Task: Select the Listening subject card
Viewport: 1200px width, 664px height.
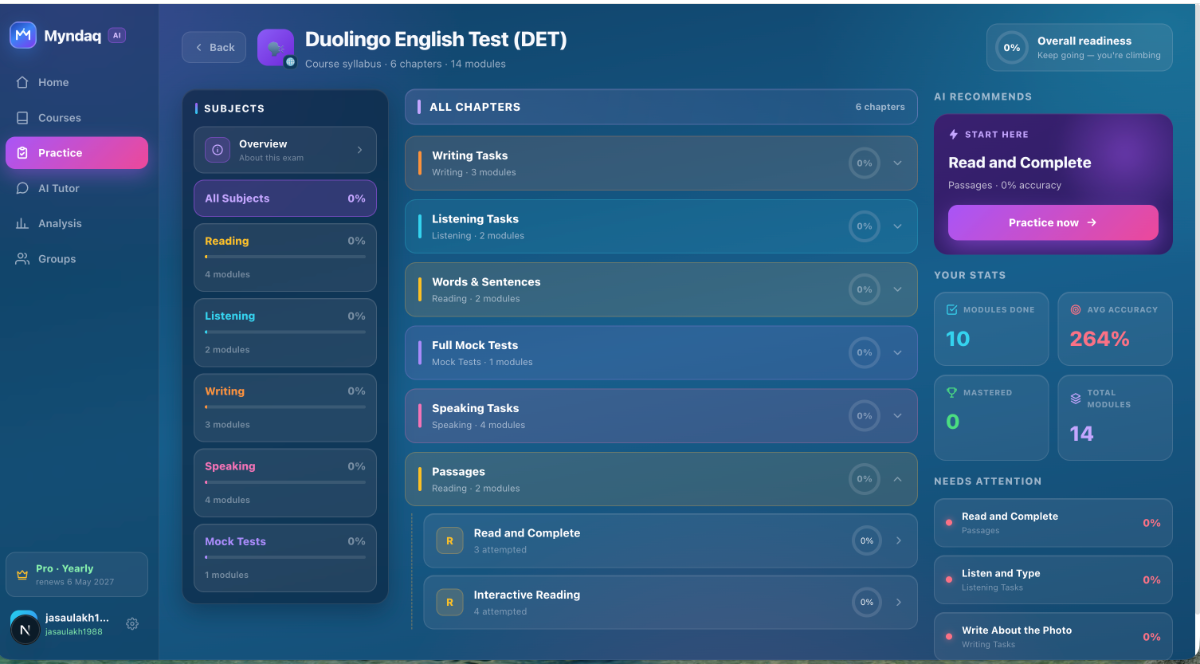Action: pyautogui.click(x=285, y=332)
